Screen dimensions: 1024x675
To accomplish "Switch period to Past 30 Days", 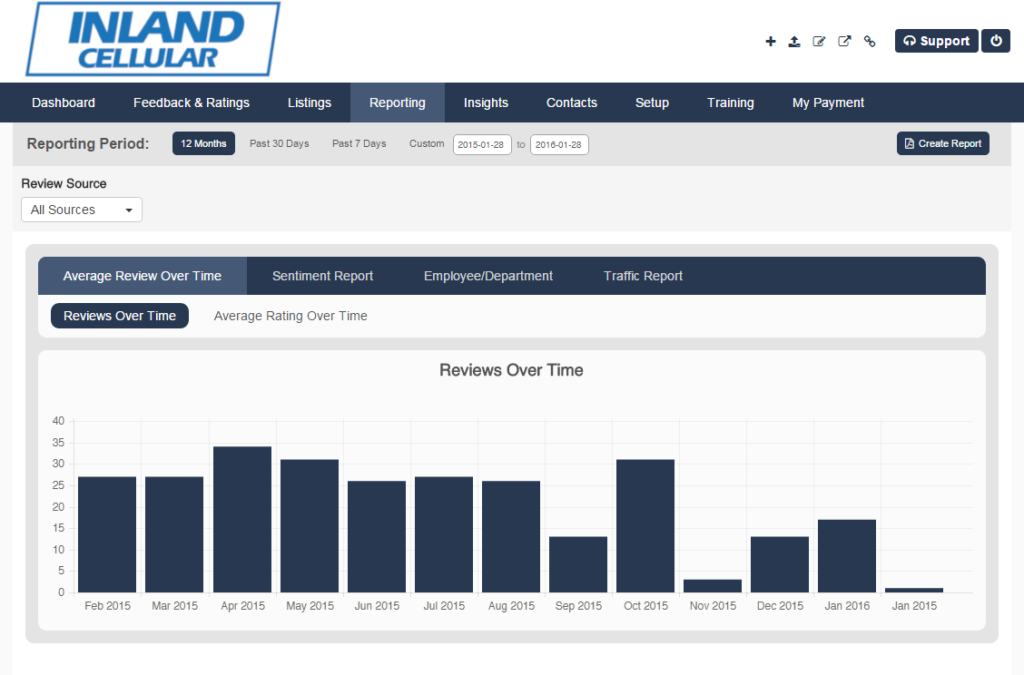I will pos(279,144).
